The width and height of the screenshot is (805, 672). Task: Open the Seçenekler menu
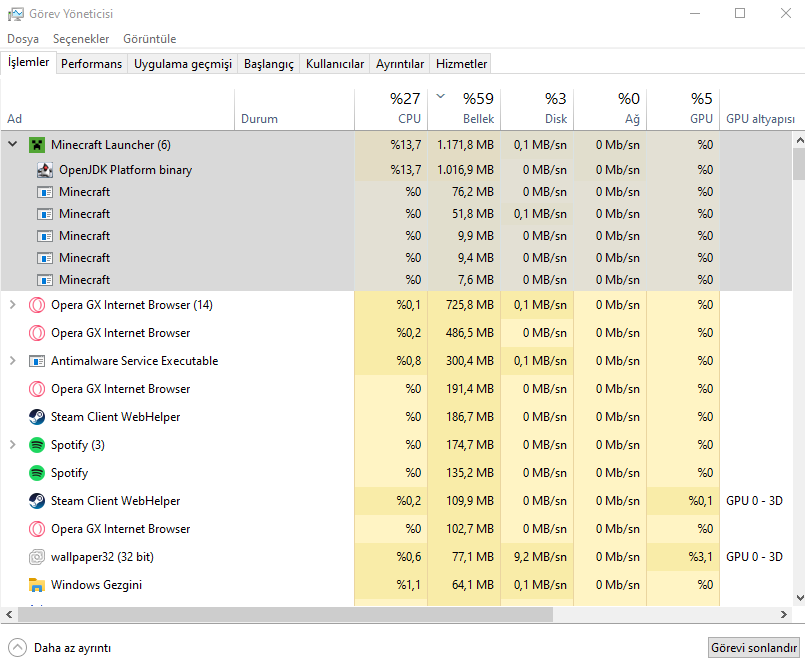click(x=81, y=39)
